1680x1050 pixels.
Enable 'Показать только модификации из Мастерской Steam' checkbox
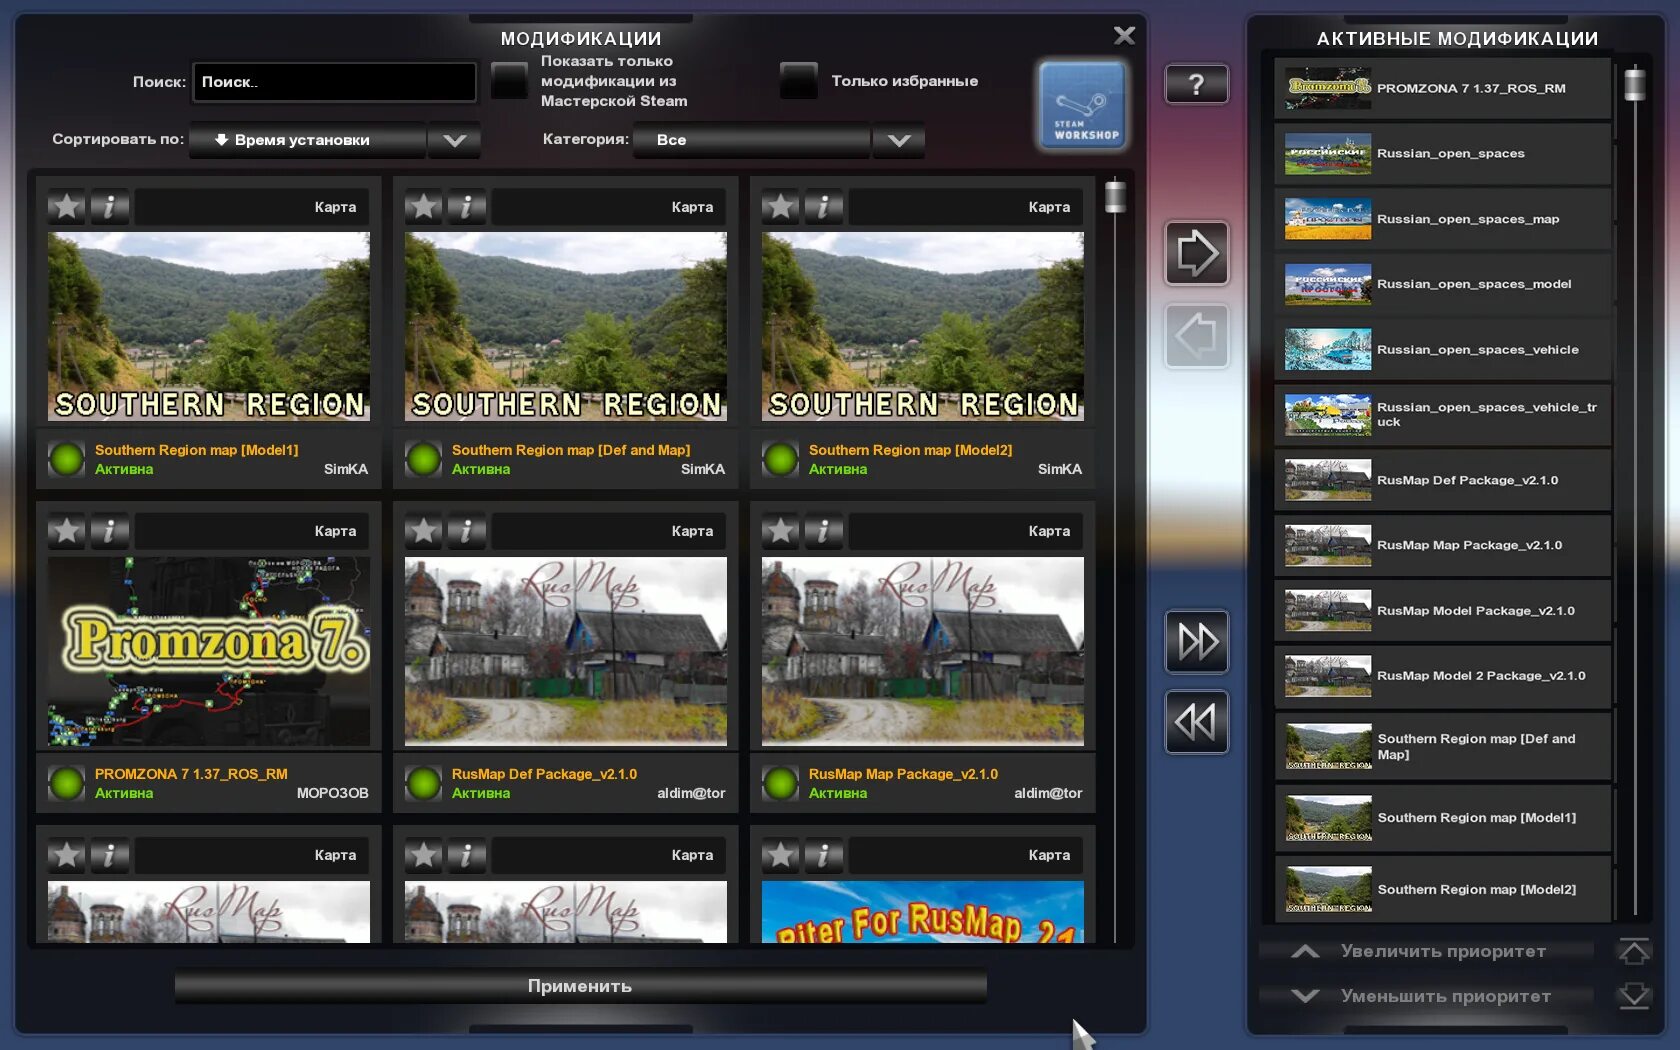pos(509,81)
